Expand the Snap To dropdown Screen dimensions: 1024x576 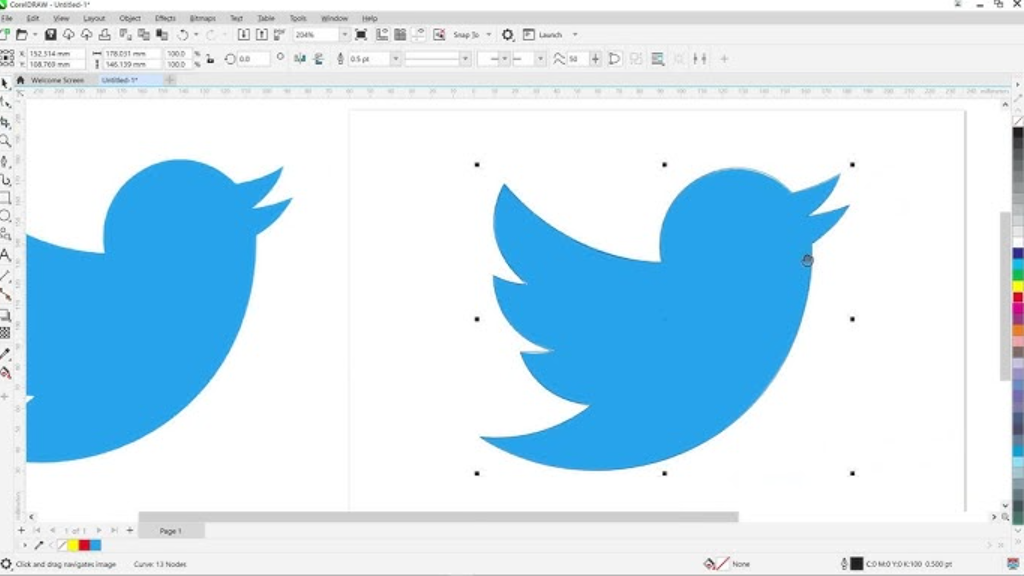[x=488, y=35]
